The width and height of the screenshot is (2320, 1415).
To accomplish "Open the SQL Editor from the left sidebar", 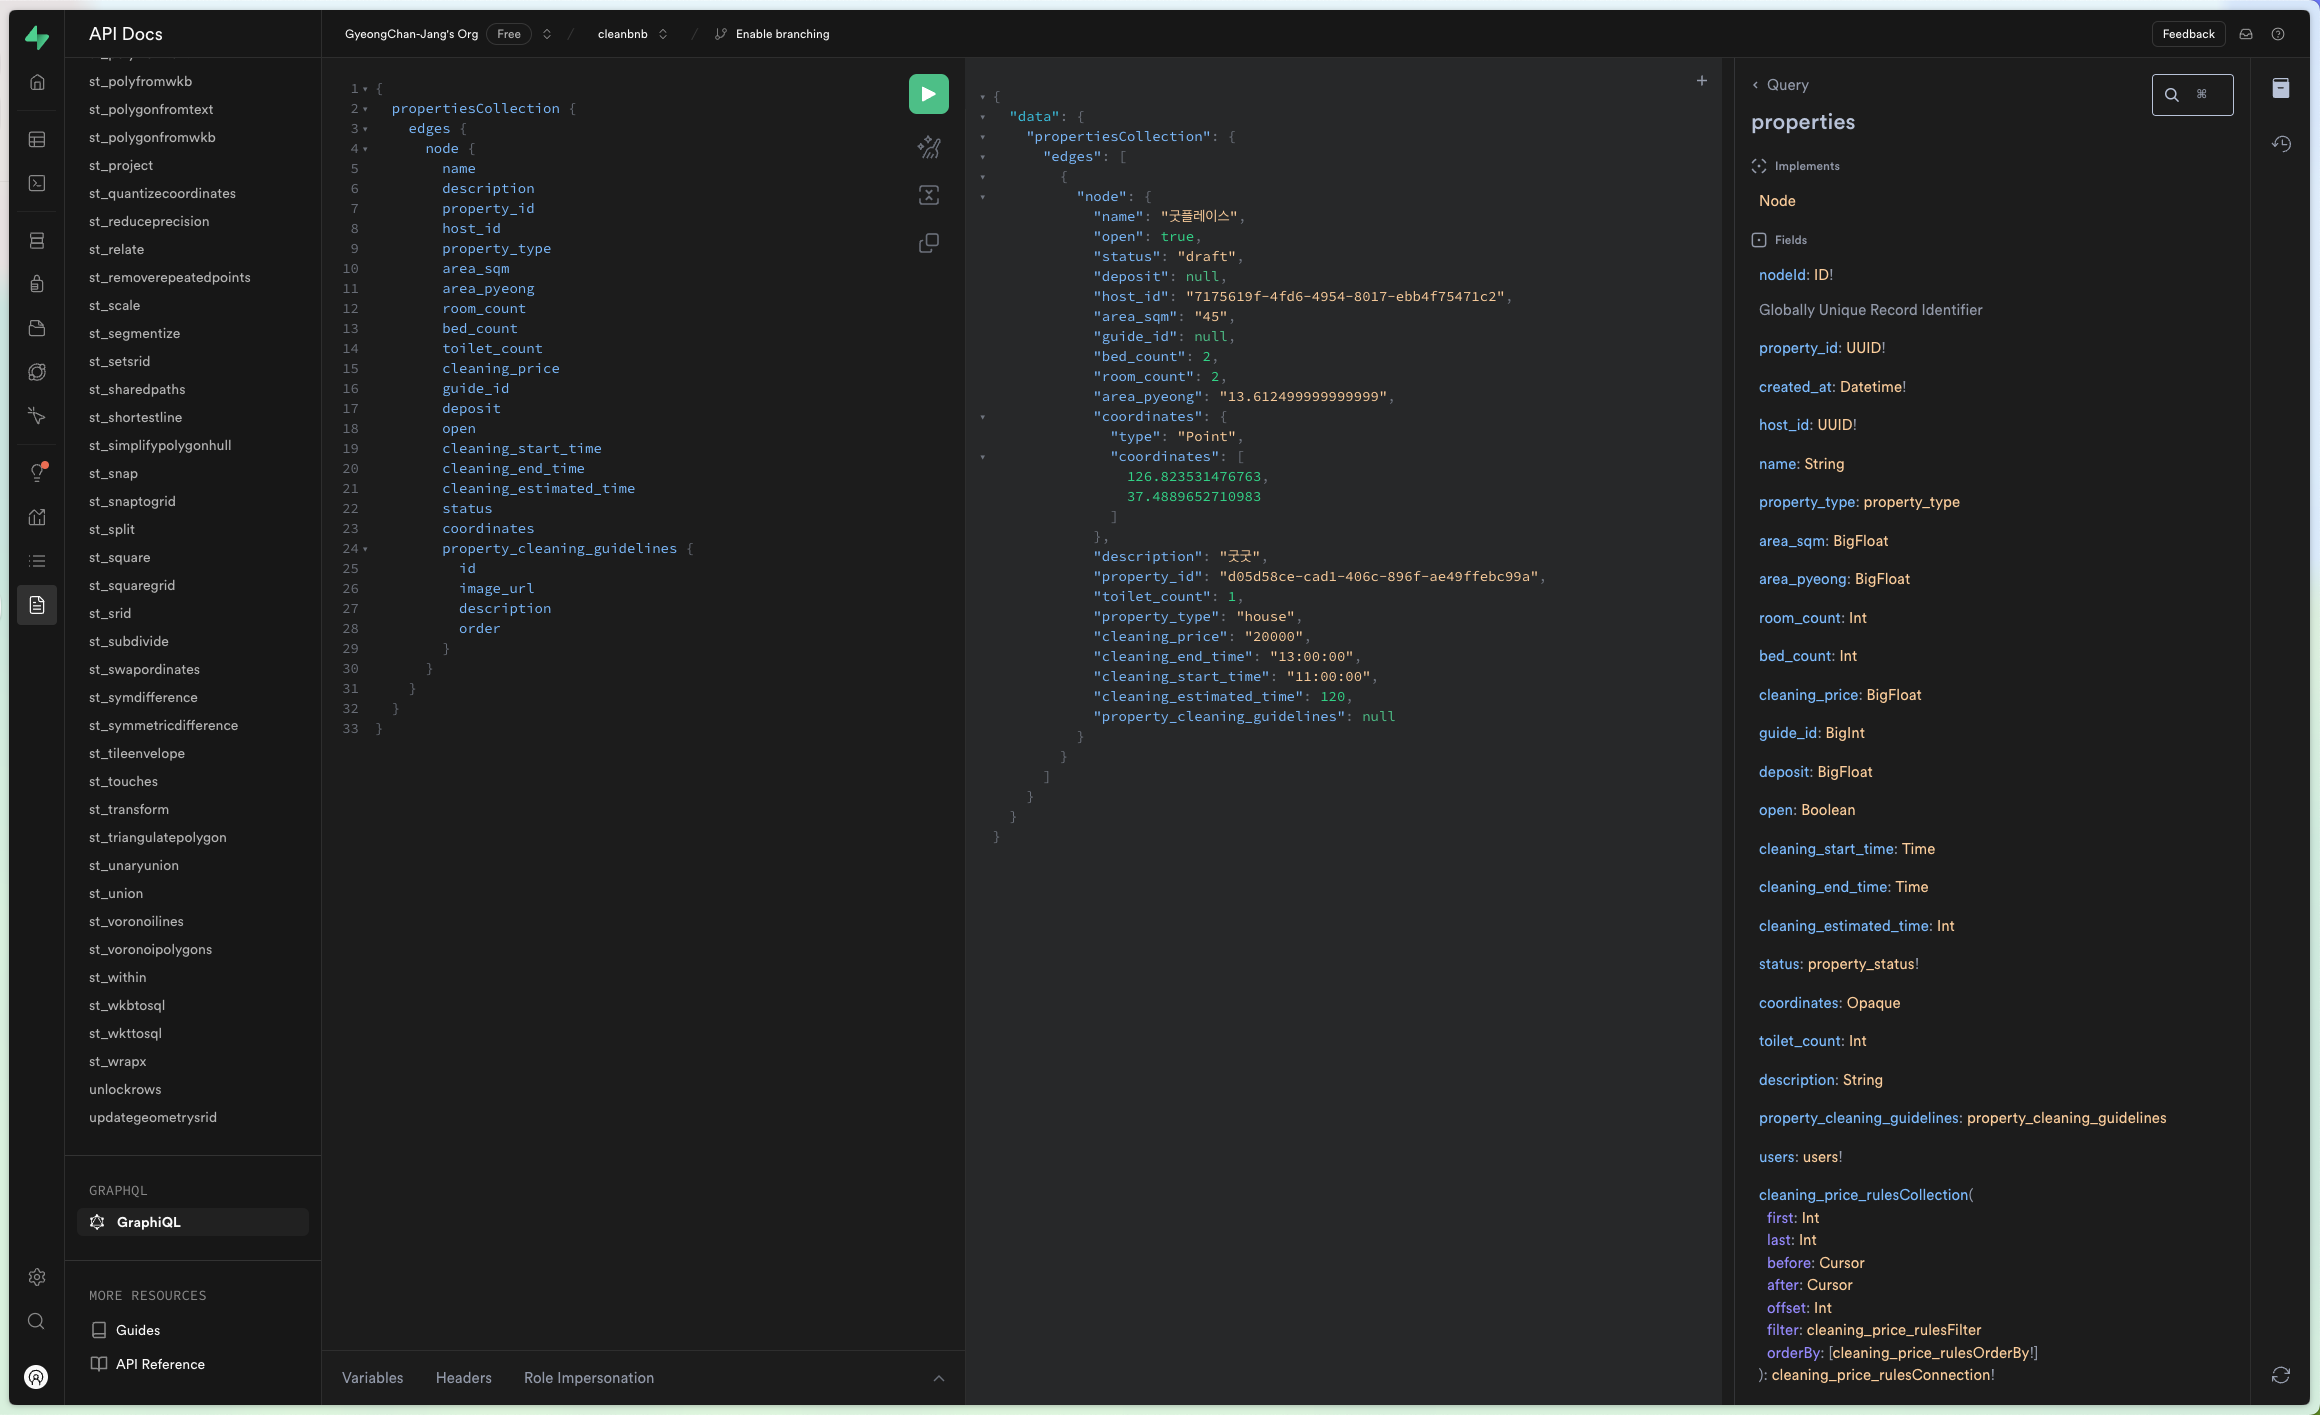I will (37, 184).
